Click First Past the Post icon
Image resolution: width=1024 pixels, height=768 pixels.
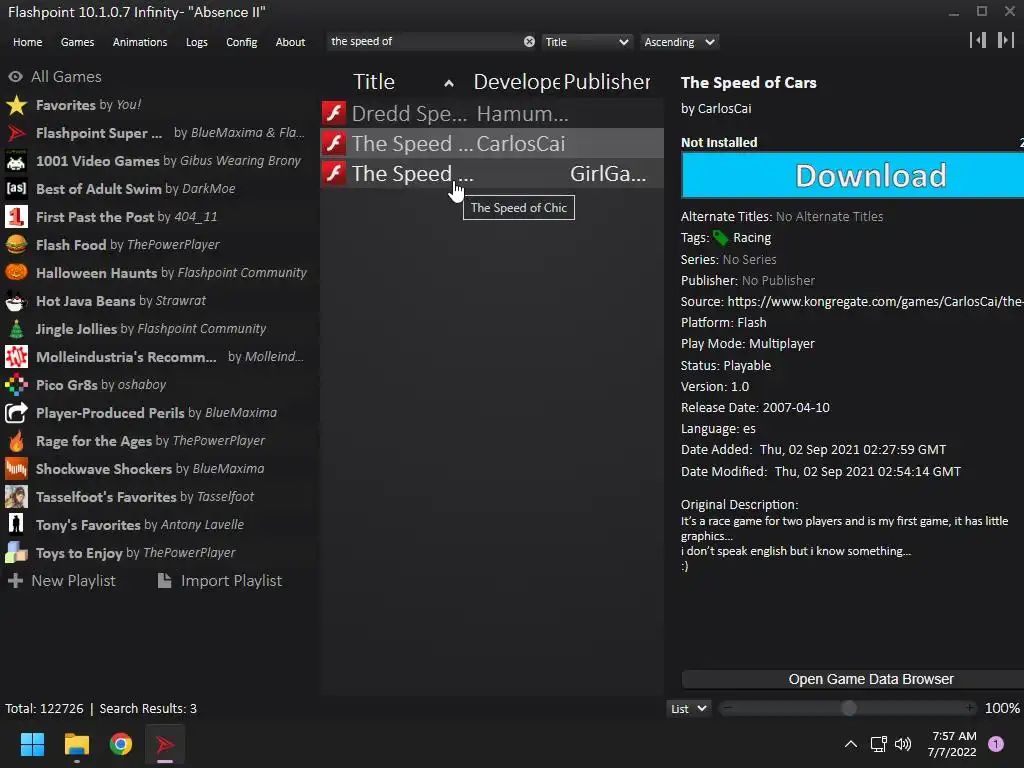coord(16,217)
